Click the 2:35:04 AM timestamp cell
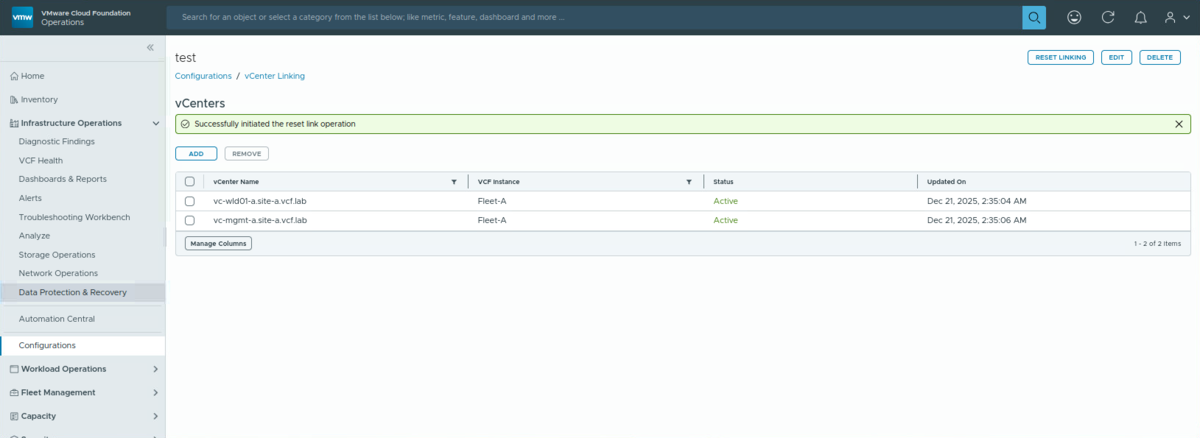 (977, 201)
